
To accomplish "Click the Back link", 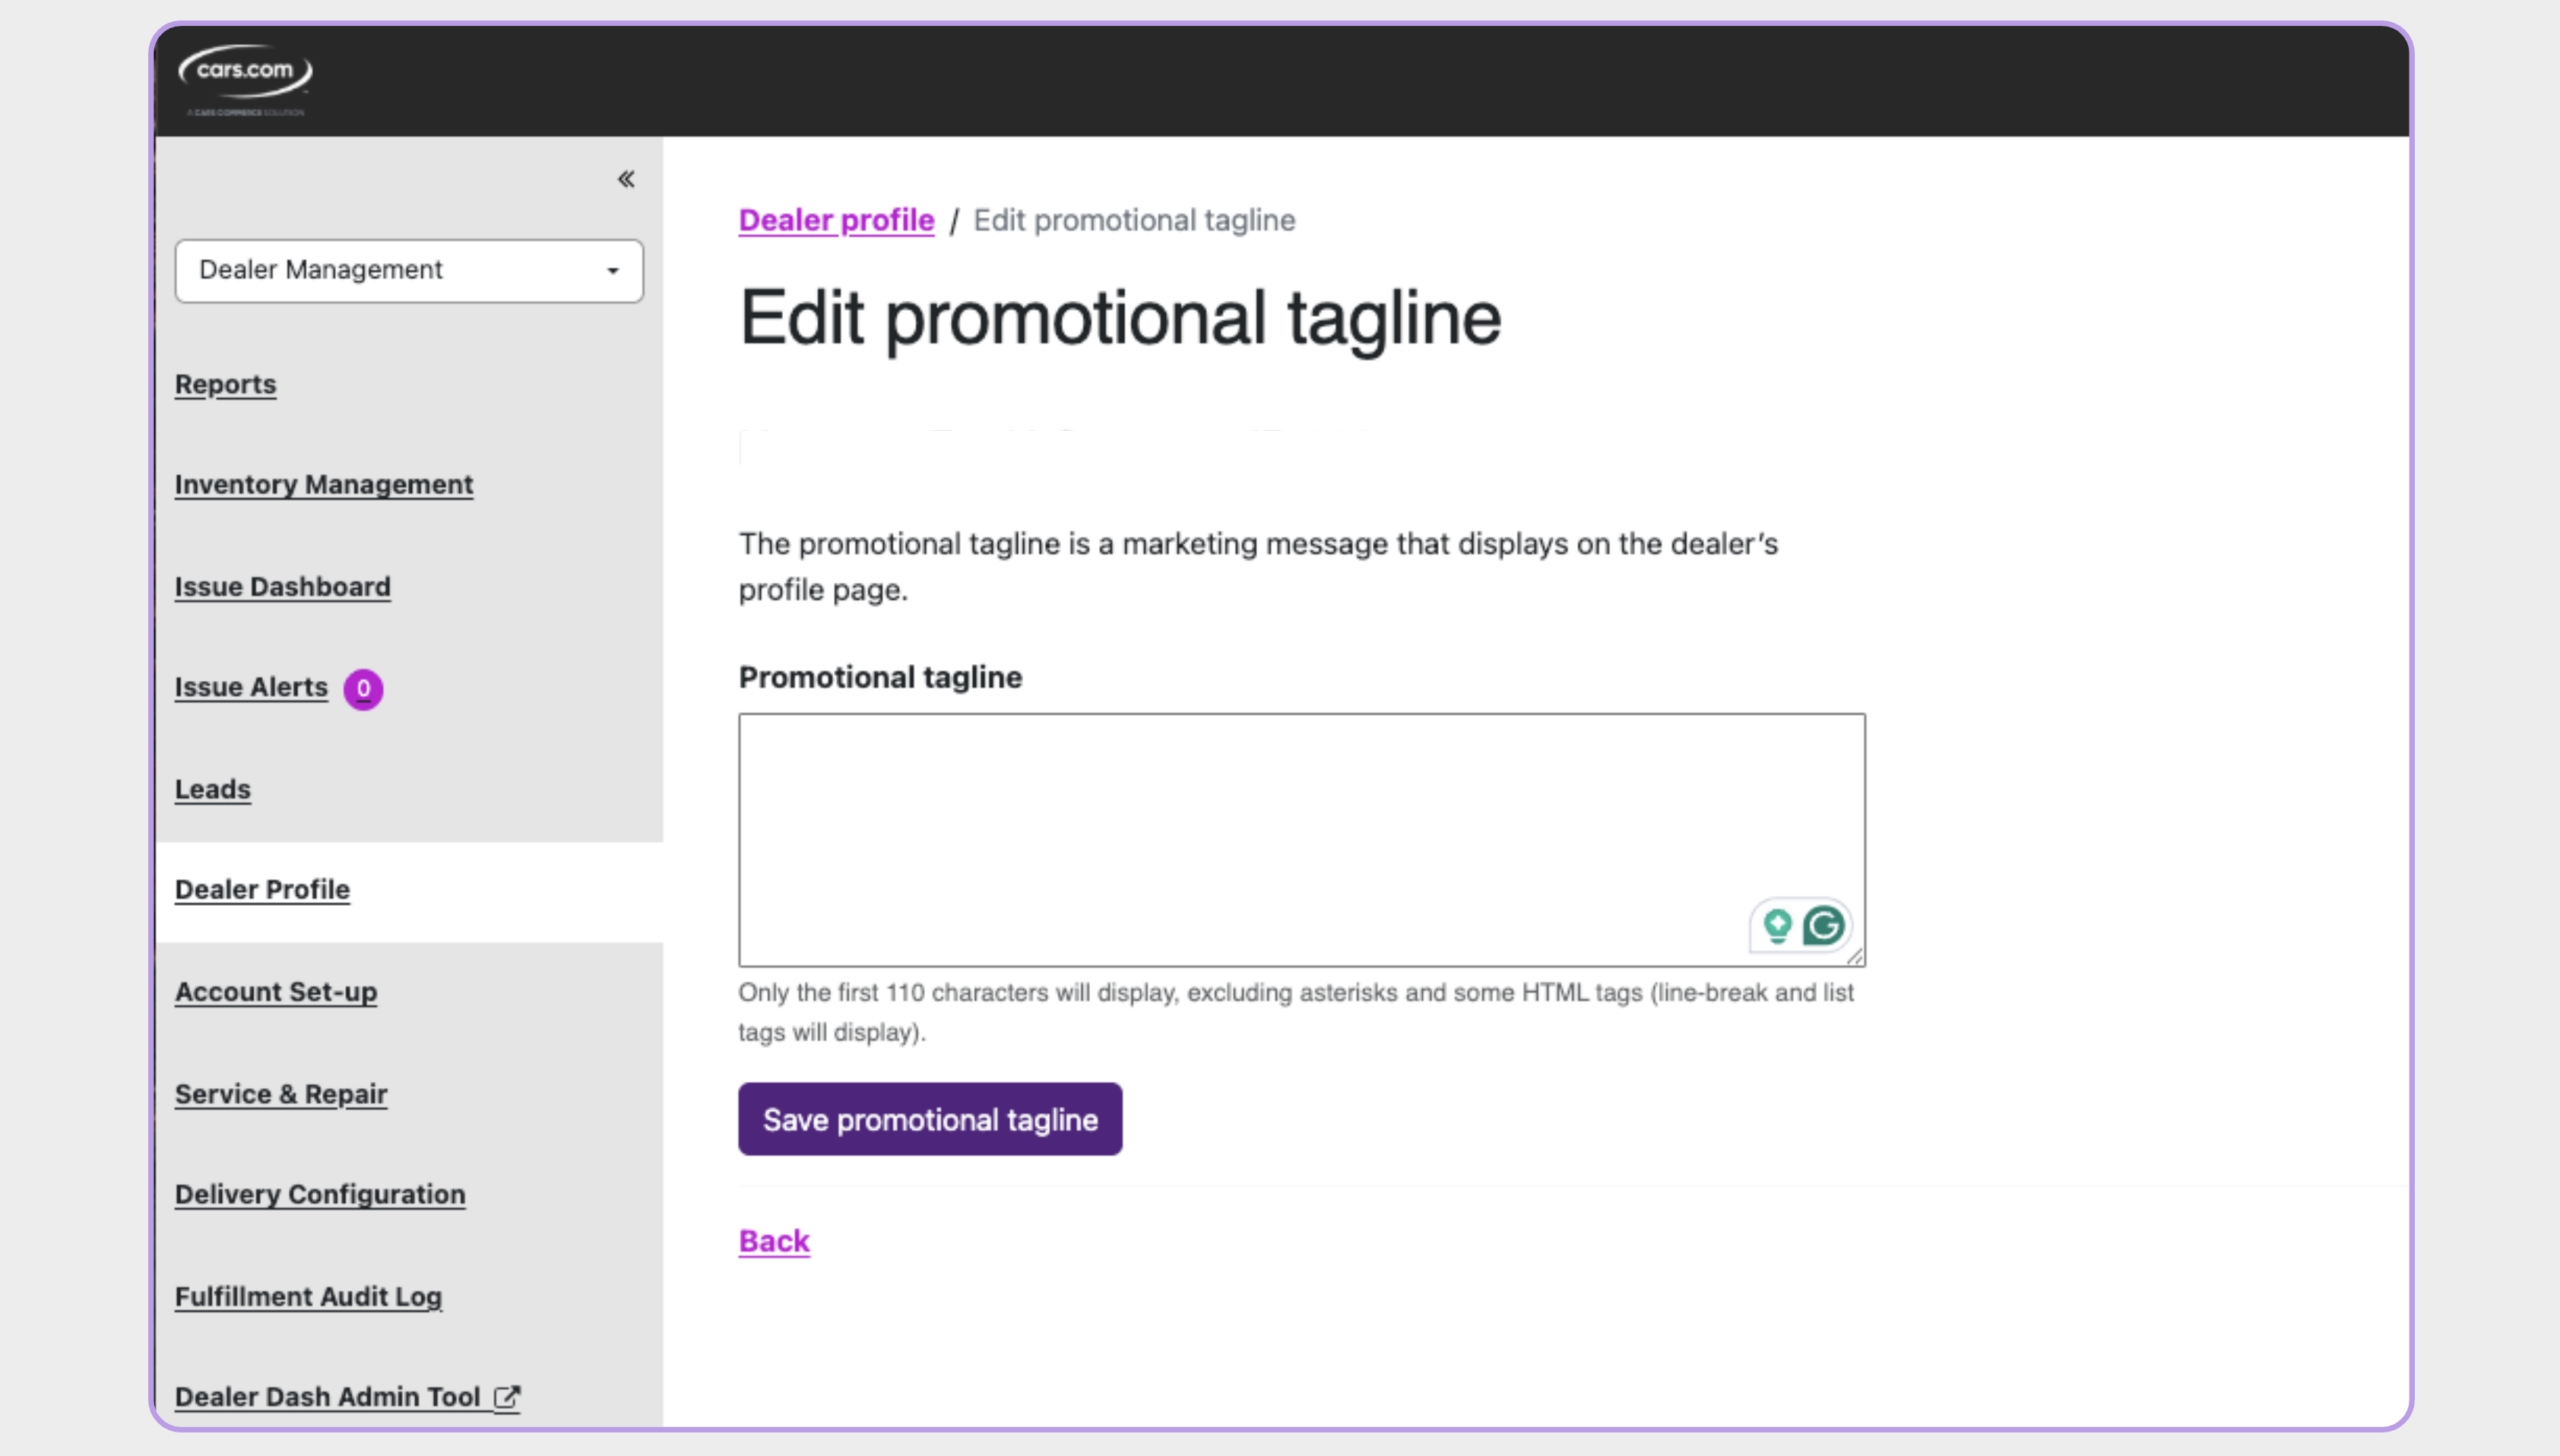I will [774, 1241].
